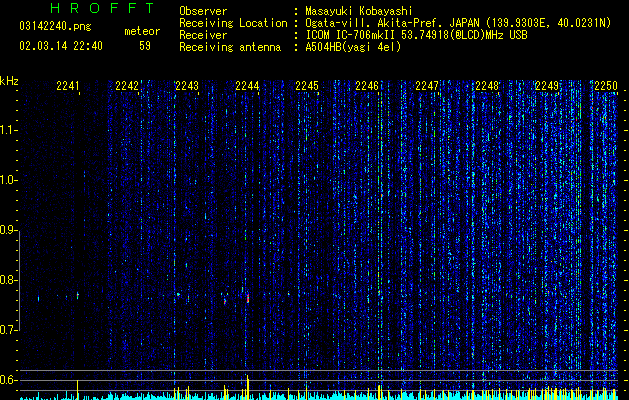Click the meteor count 59
Screen dimensions: 629x400
145,46
